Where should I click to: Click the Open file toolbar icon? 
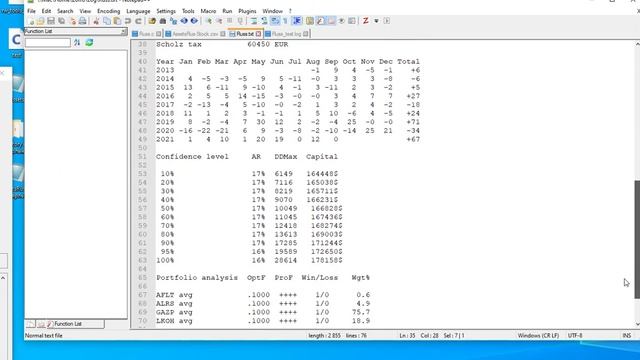pos(40,21)
